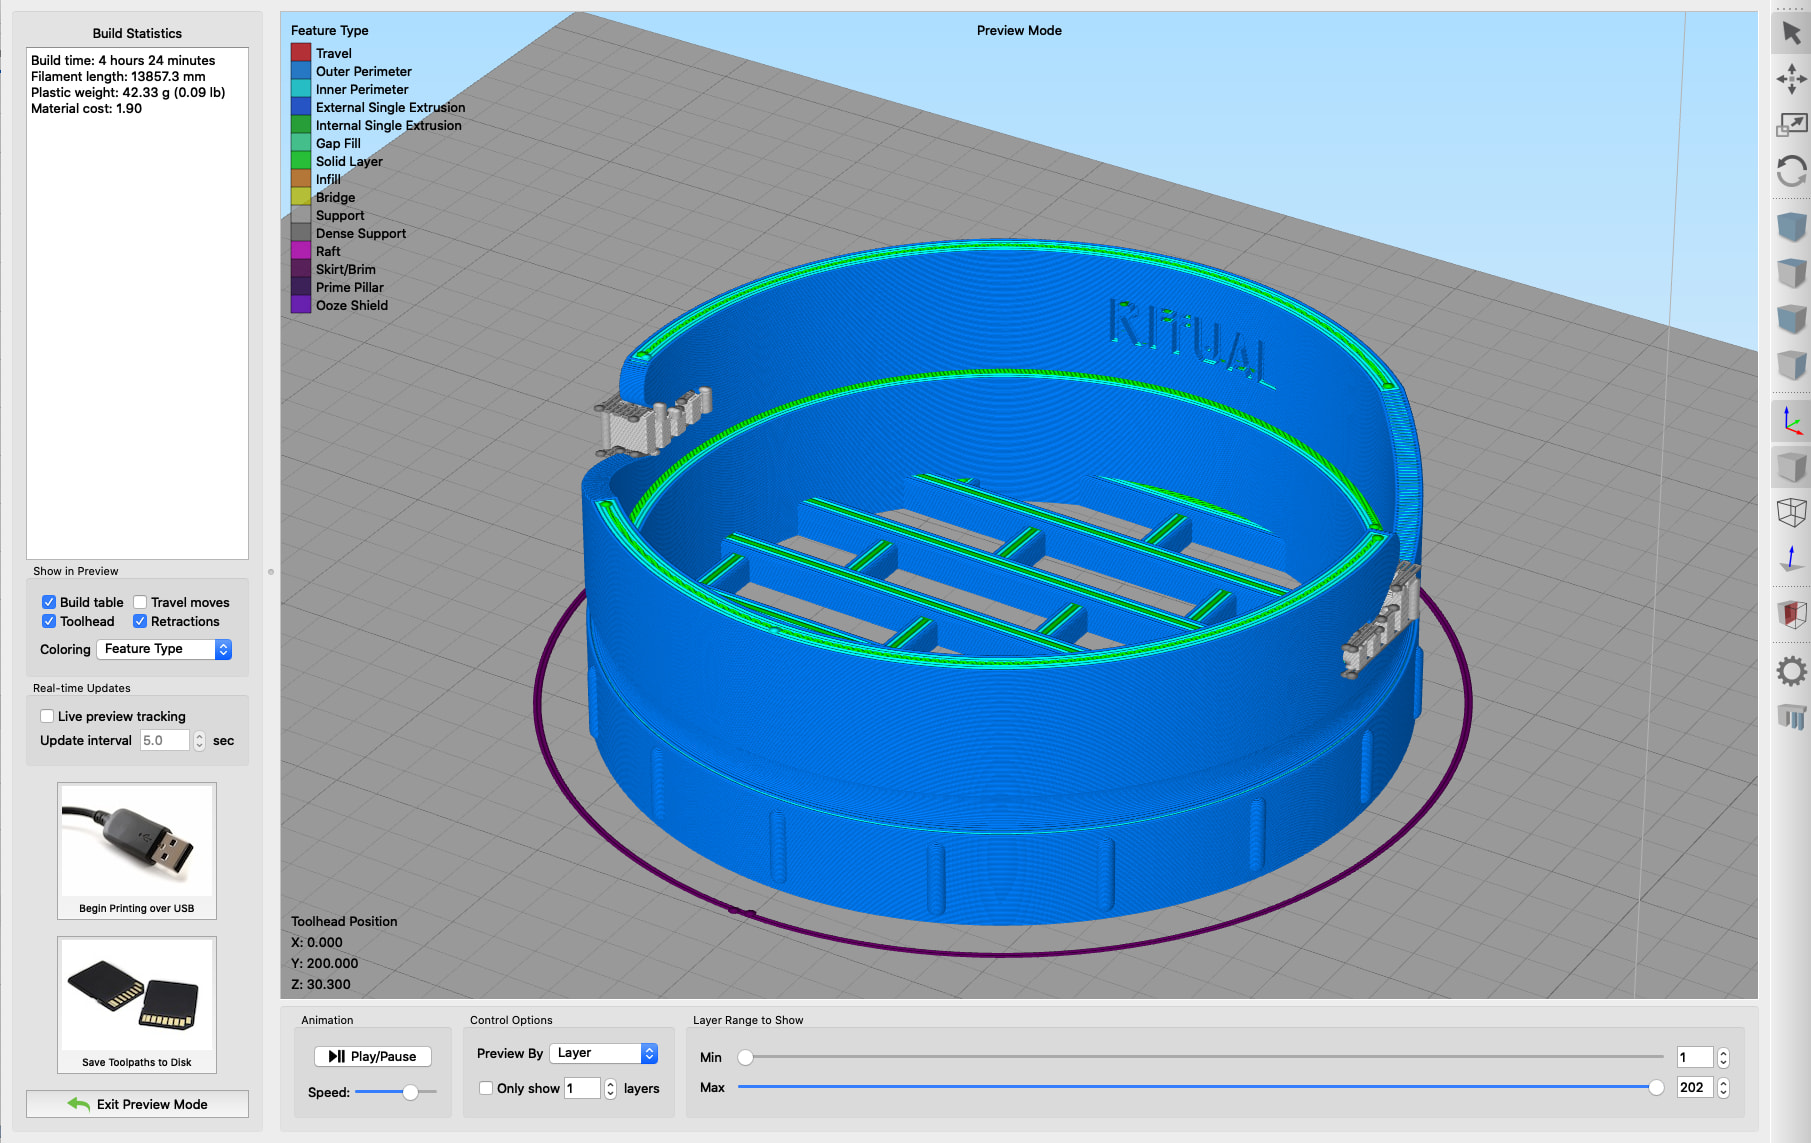Switch to default isometric view cube
The width and height of the screenshot is (1811, 1143).
[x=1791, y=226]
